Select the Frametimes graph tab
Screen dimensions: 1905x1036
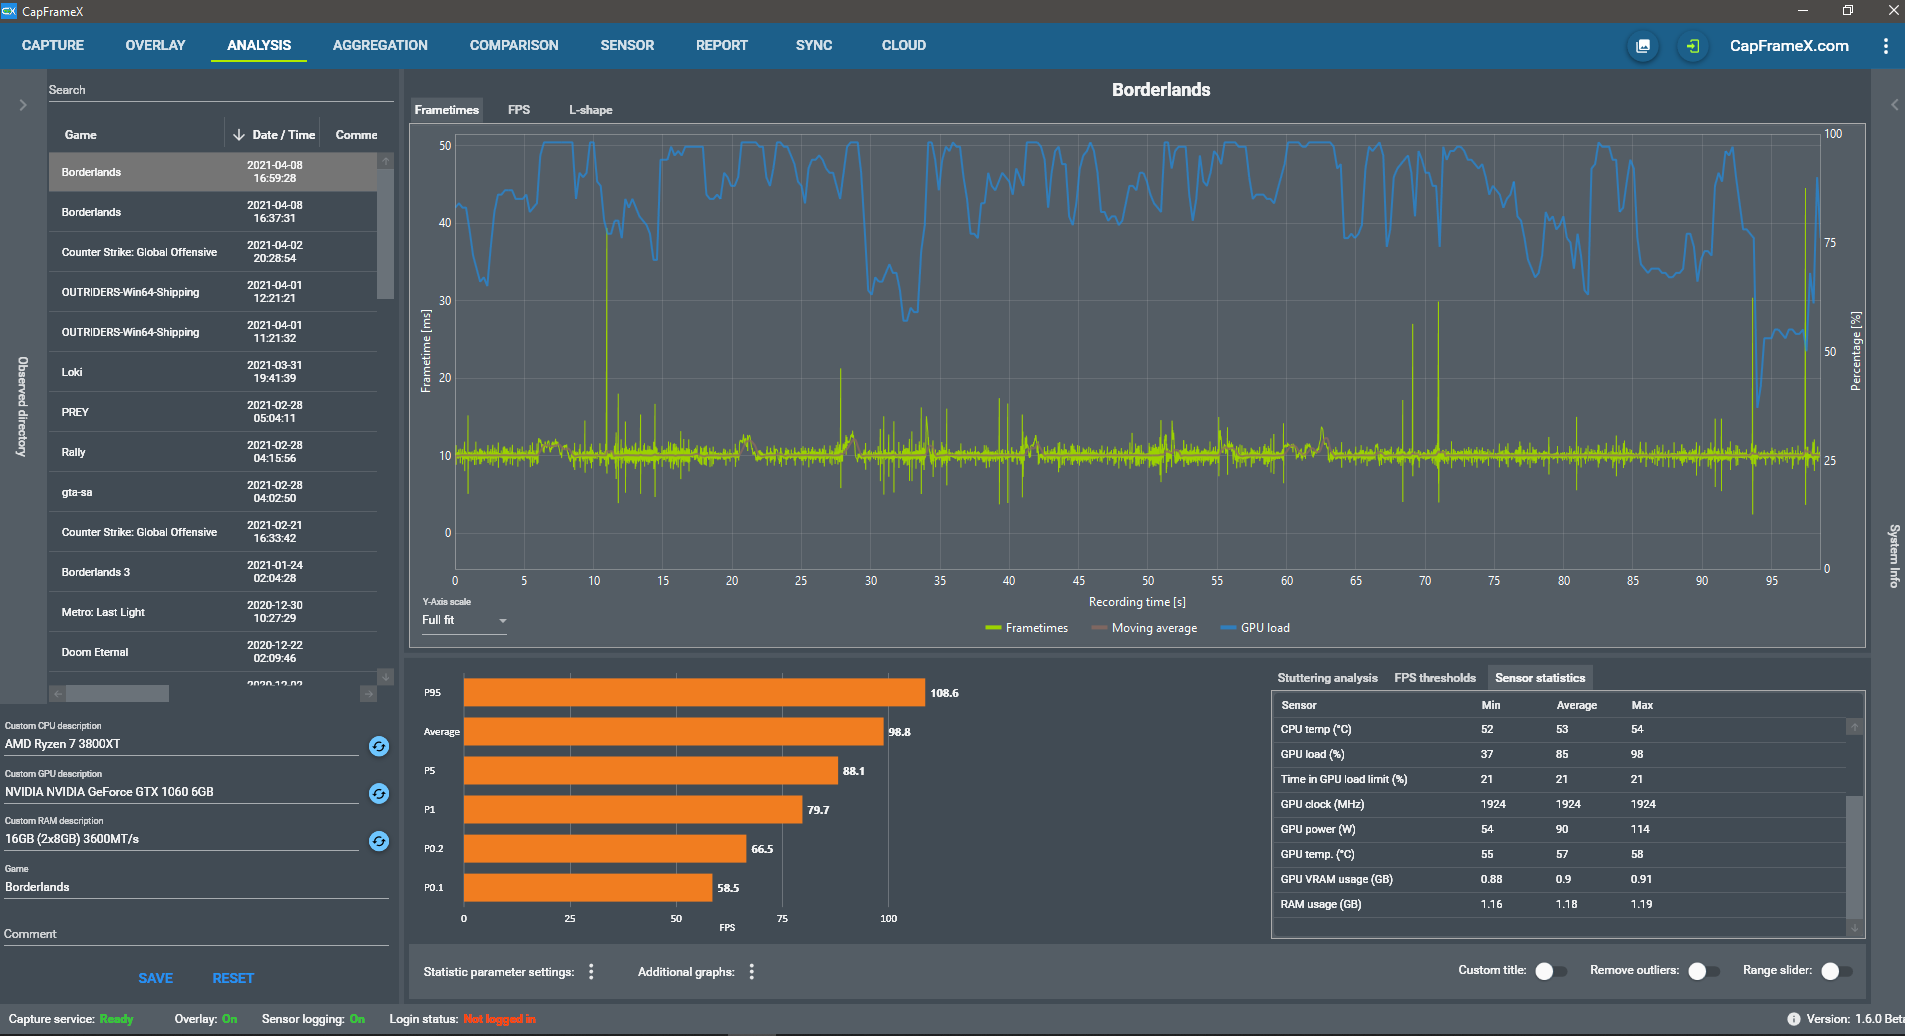(447, 110)
